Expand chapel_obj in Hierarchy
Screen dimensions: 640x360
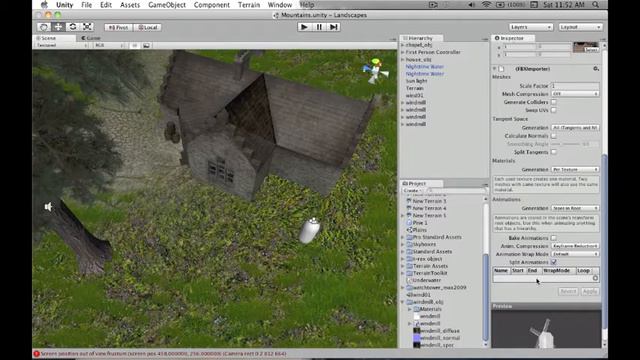point(402,45)
